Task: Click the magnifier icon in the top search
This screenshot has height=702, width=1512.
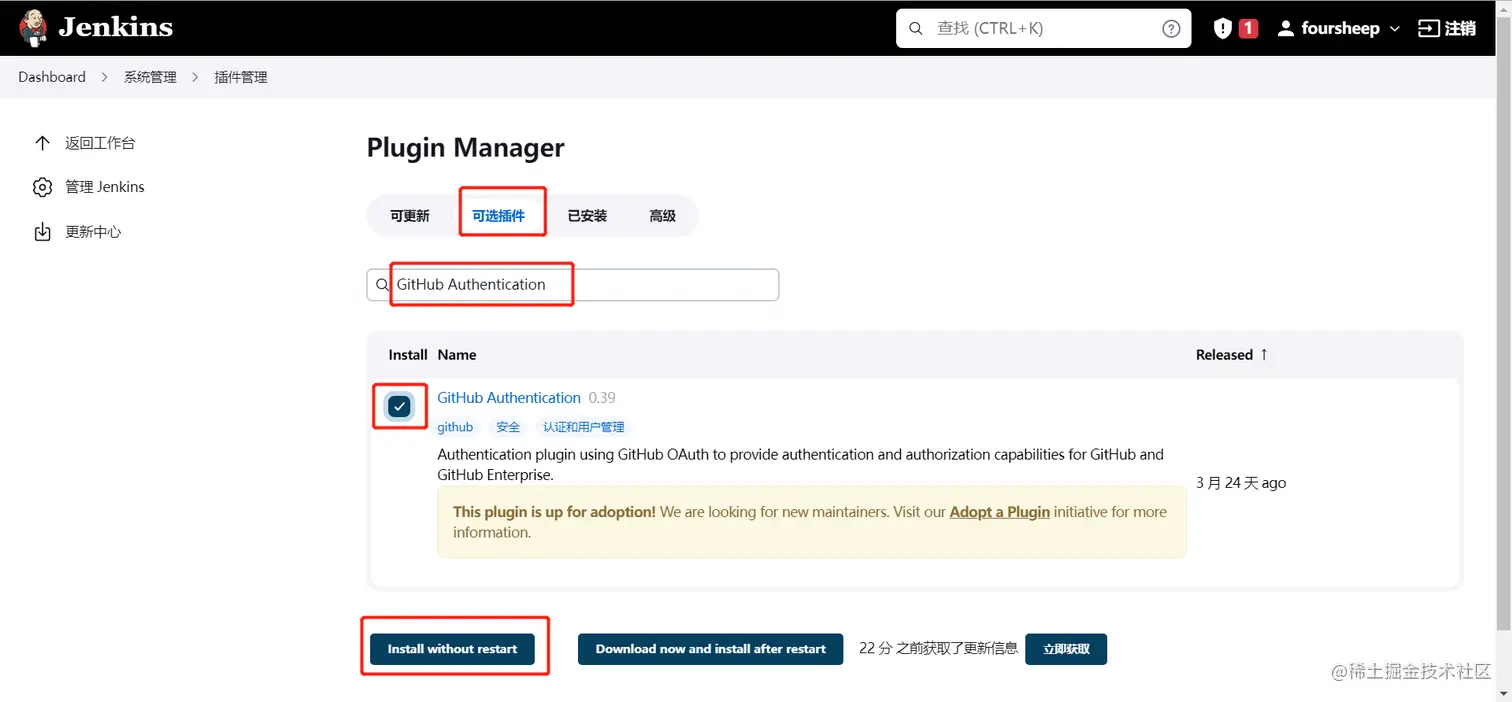Action: pyautogui.click(x=915, y=28)
